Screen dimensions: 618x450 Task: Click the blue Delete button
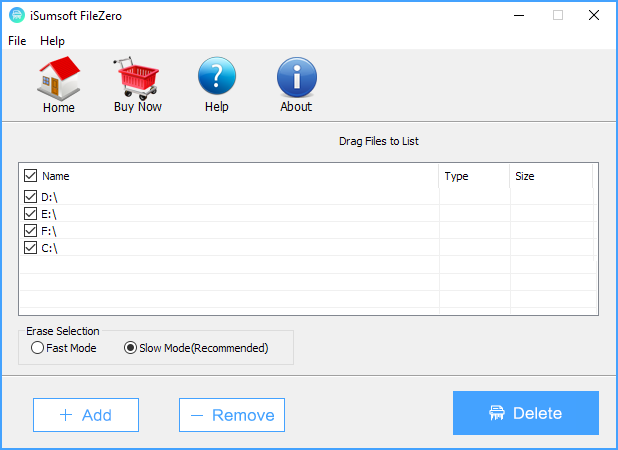point(526,413)
